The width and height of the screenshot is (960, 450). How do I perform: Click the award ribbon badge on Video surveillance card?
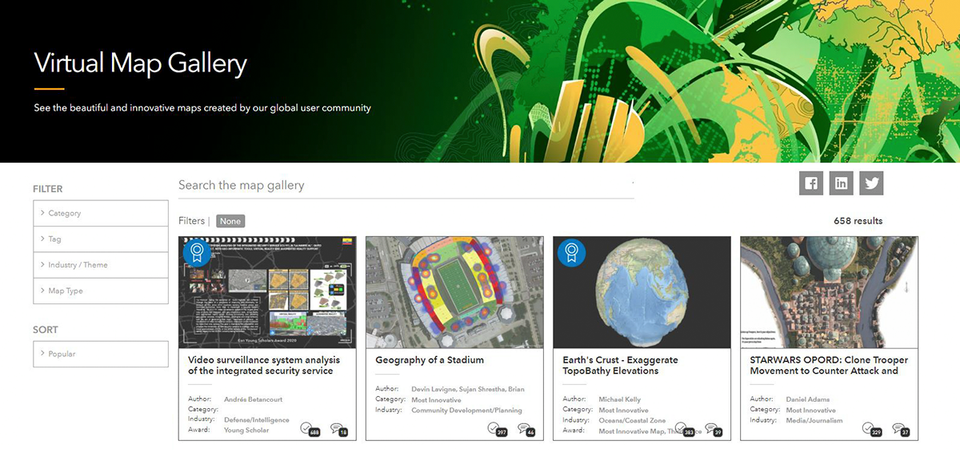pos(197,252)
